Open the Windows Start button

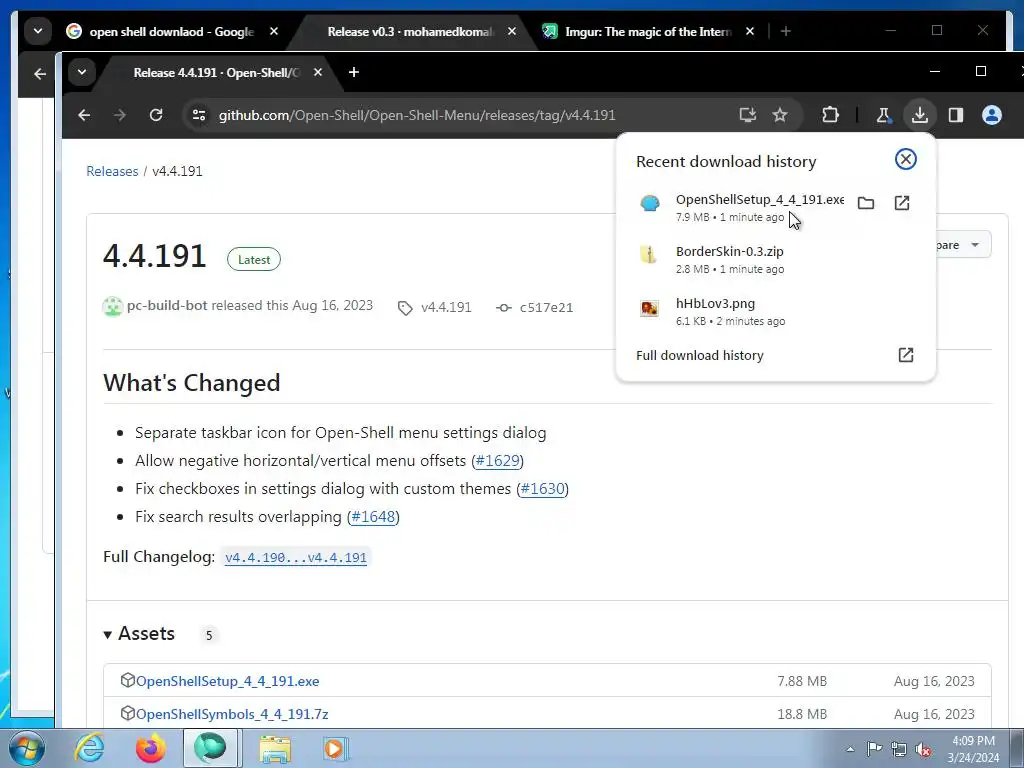(26, 748)
